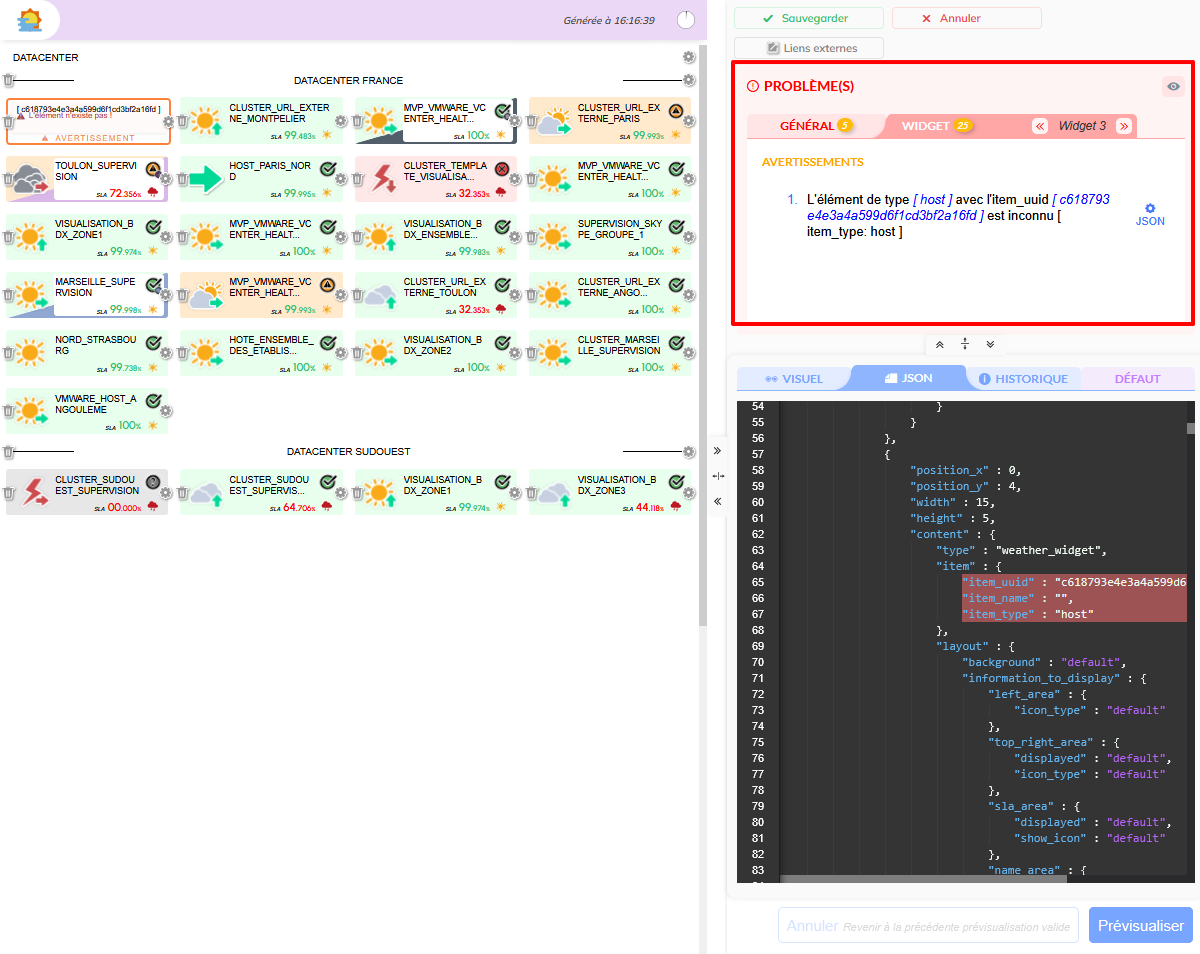Image resolution: width=1200 pixels, height=954 pixels.
Task: Toggle problems panel visibility with eye icon
Action: 1173,87
